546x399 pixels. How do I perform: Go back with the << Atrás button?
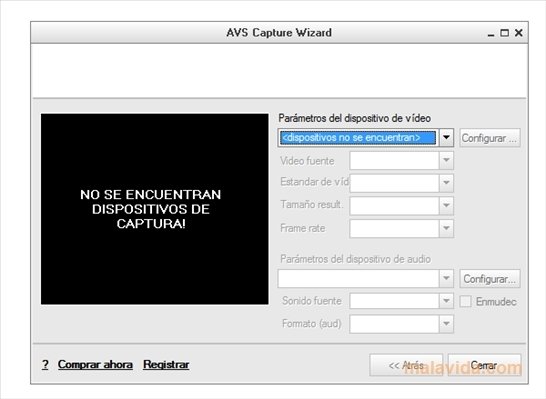coord(406,365)
